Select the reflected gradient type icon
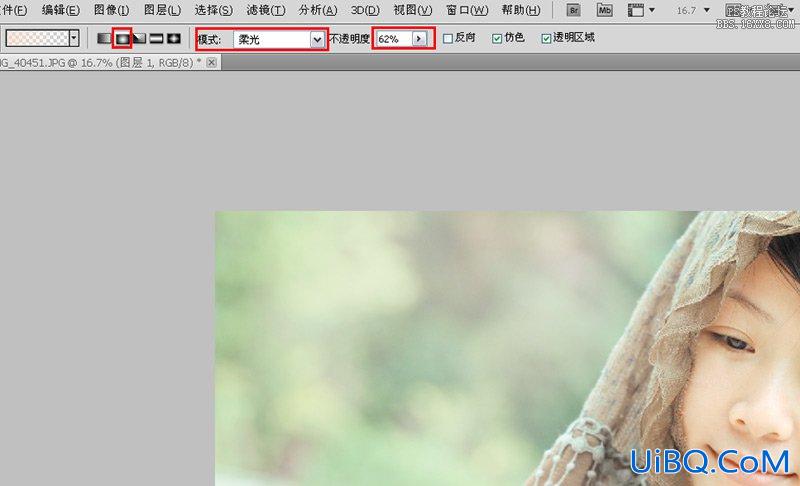This screenshot has height=486, width=800. [x=157, y=38]
